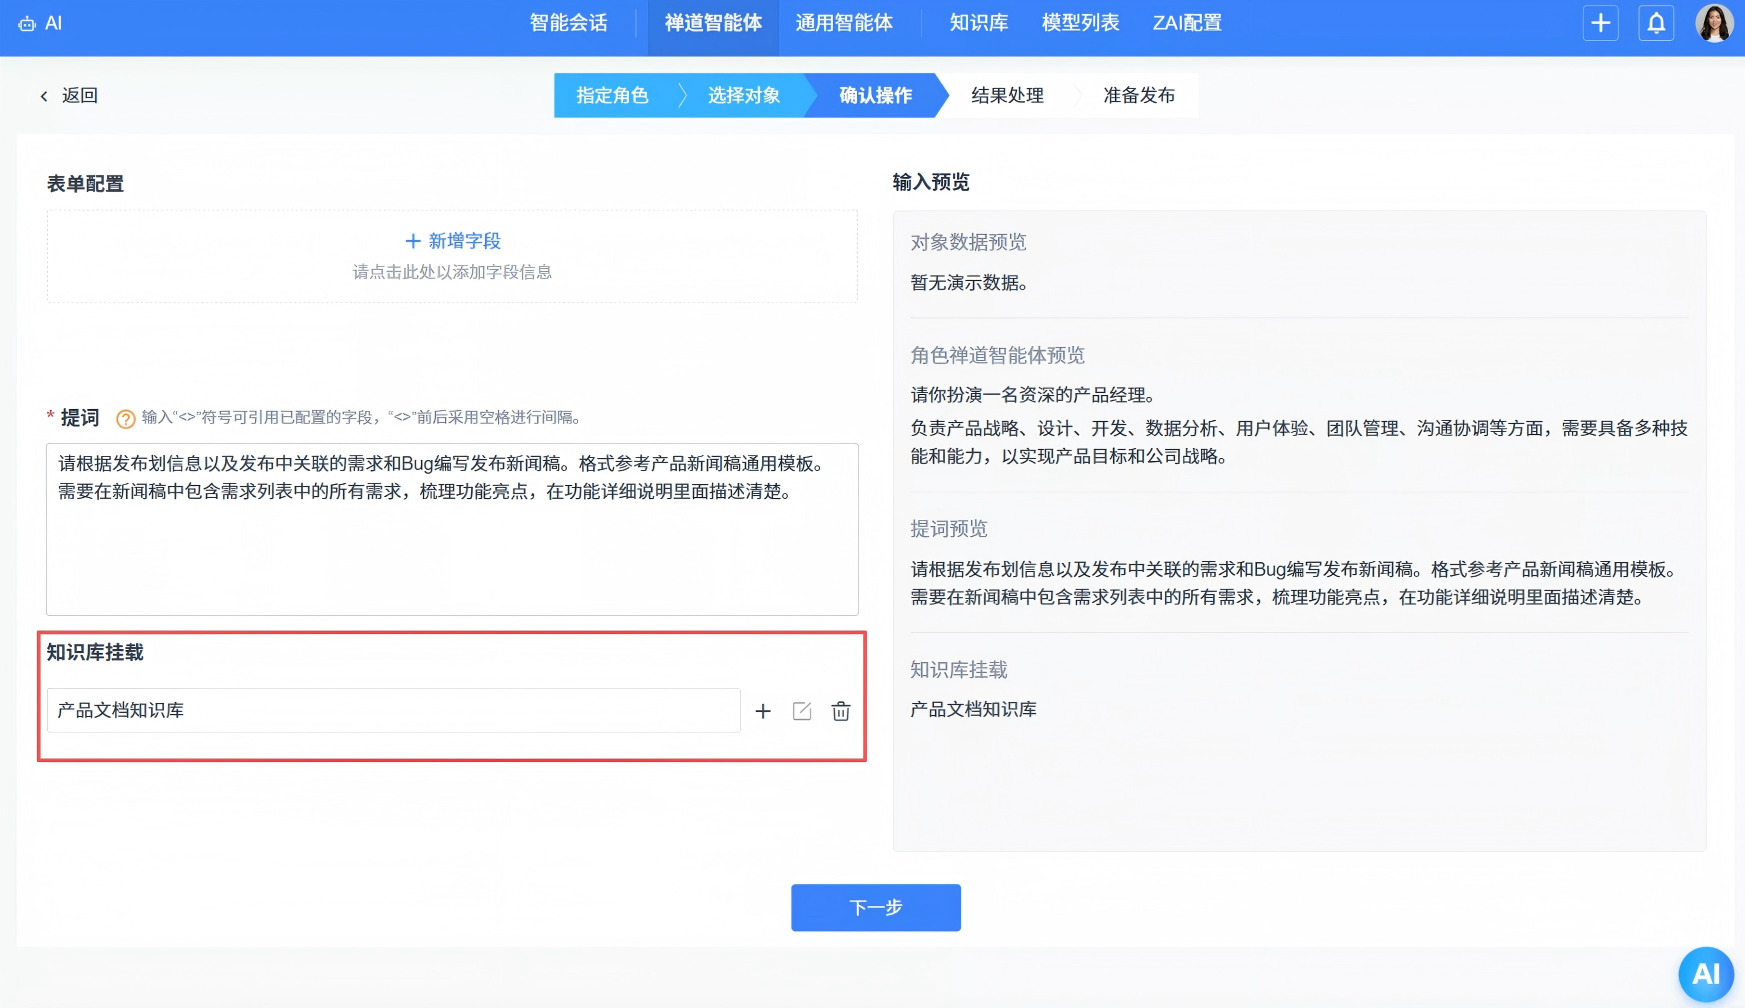Select the 模型列表 menu item
This screenshot has height=1008, width=1745.
tap(1079, 23)
